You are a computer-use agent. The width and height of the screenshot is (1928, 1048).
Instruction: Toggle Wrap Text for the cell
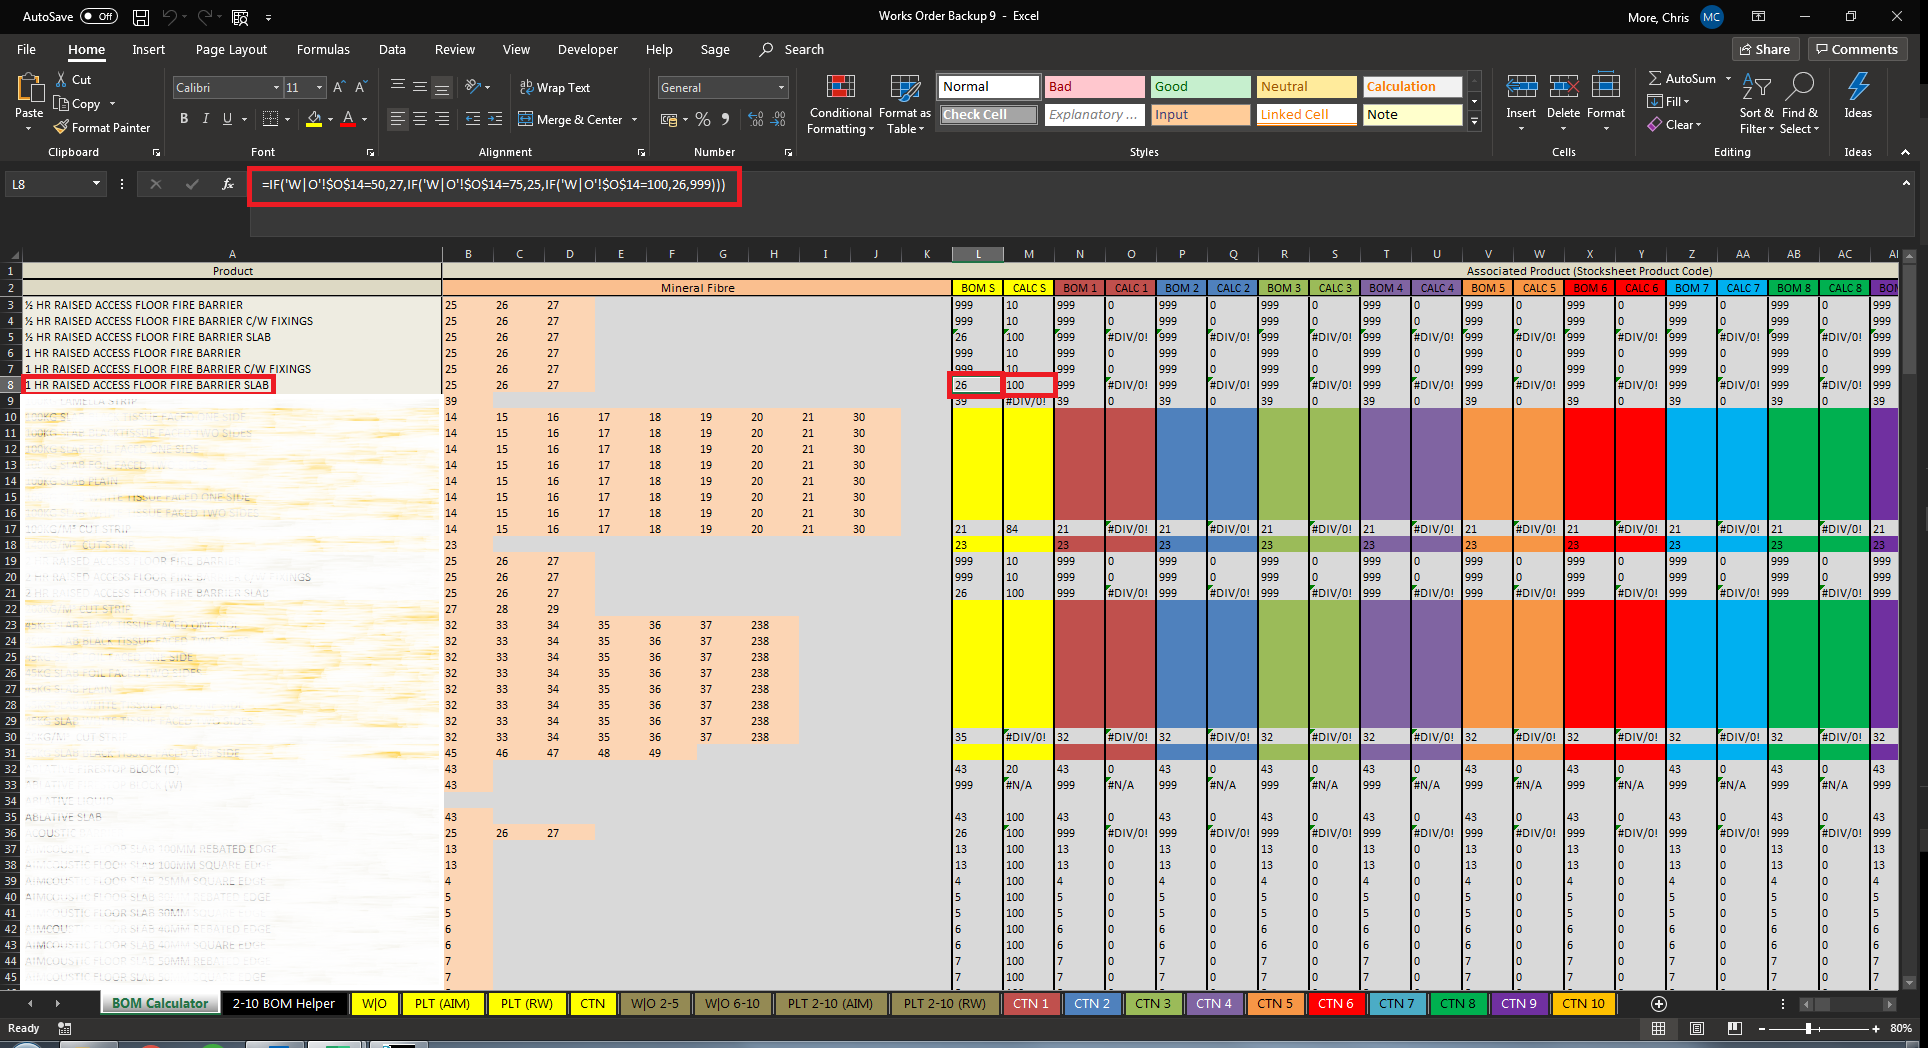(555, 88)
